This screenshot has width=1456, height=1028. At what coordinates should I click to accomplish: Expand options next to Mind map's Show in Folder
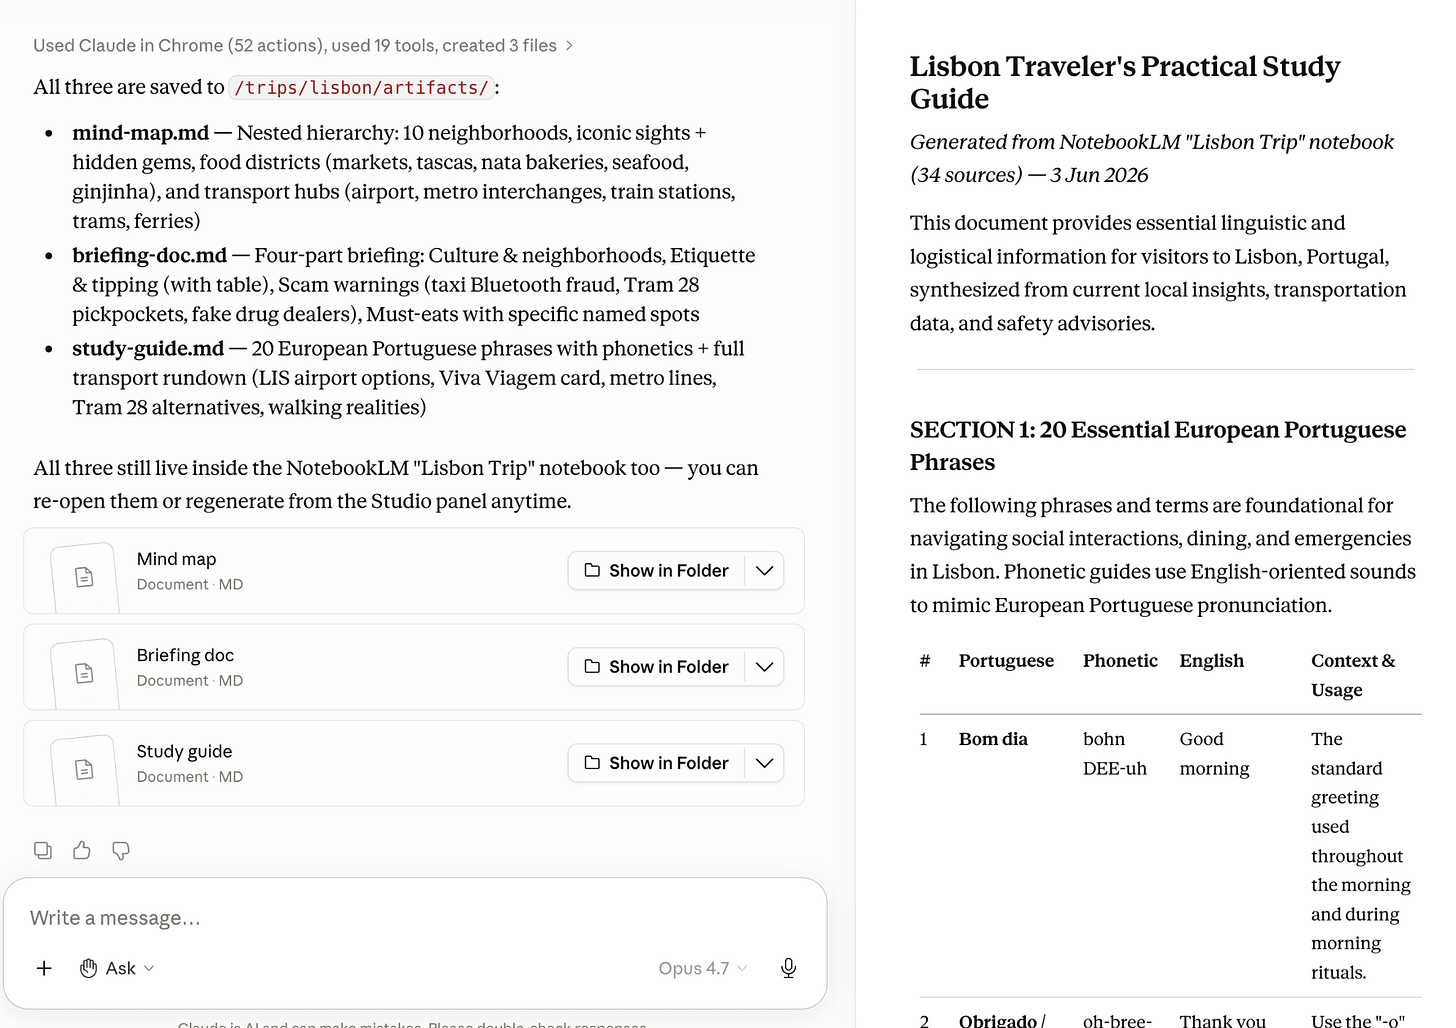coord(765,570)
